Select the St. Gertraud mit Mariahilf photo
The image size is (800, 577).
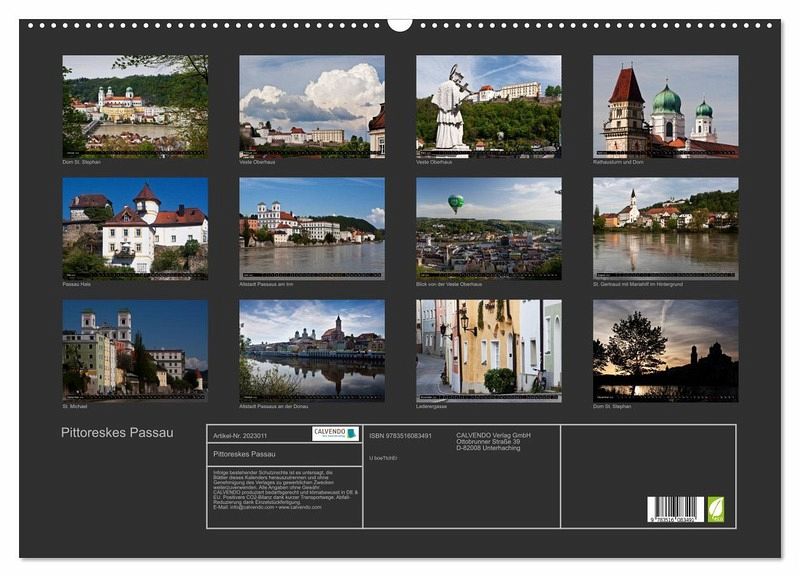pyautogui.click(x=665, y=228)
